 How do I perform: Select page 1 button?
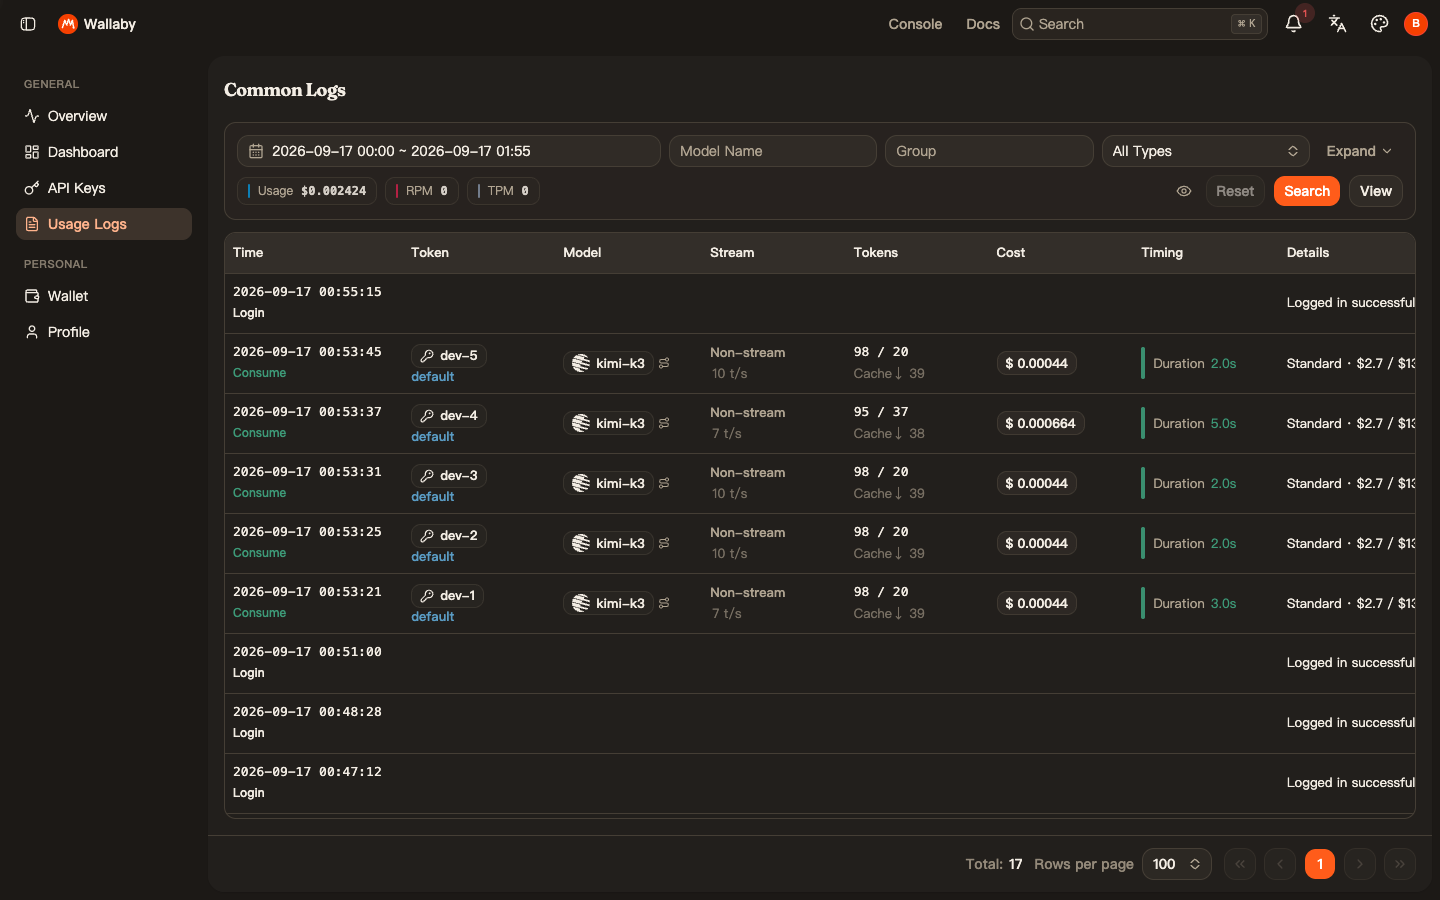[1320, 864]
